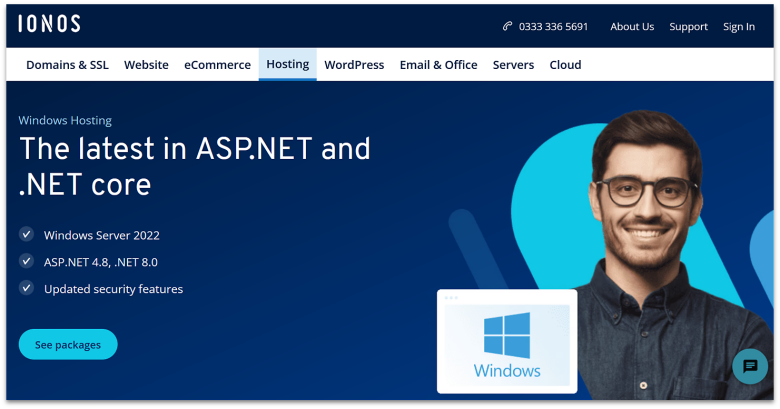Open the Website menu
The image size is (780, 409).
(x=146, y=65)
